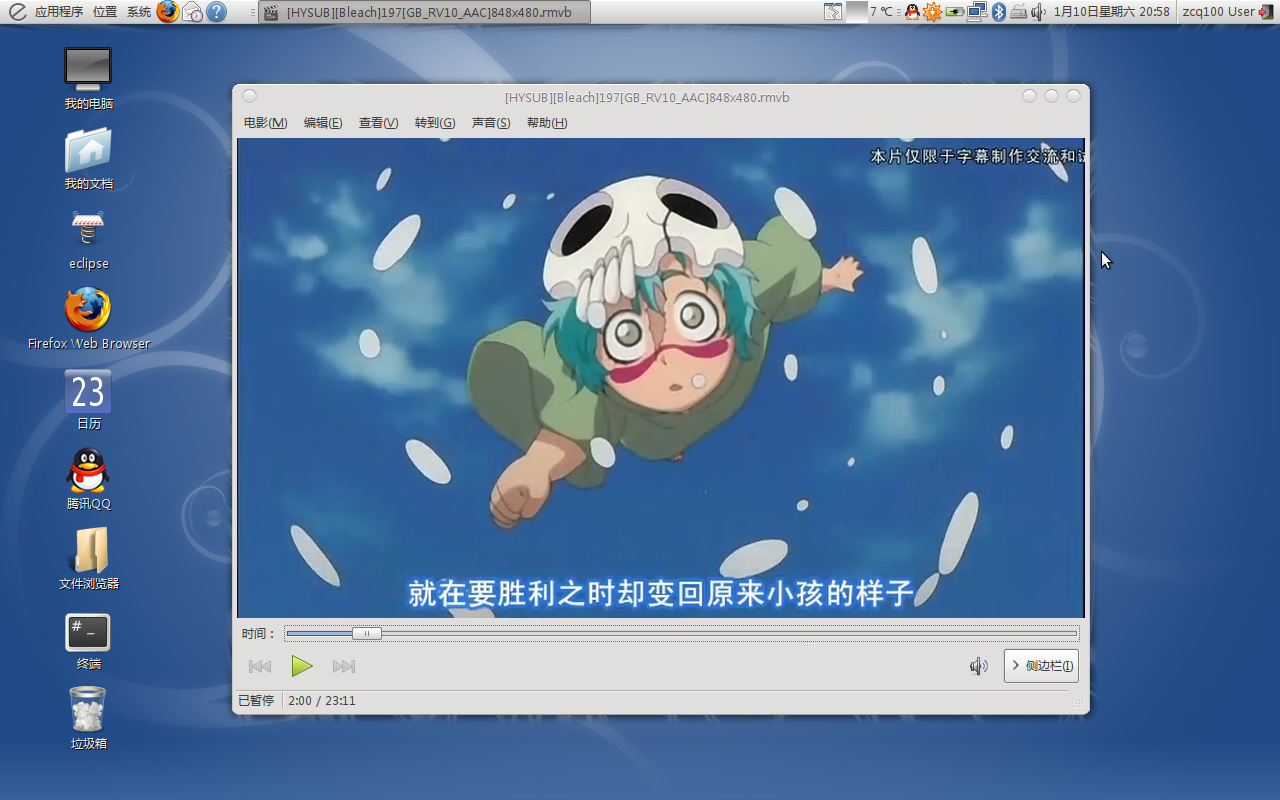Click the window menu button on player titlebar

tap(250, 96)
